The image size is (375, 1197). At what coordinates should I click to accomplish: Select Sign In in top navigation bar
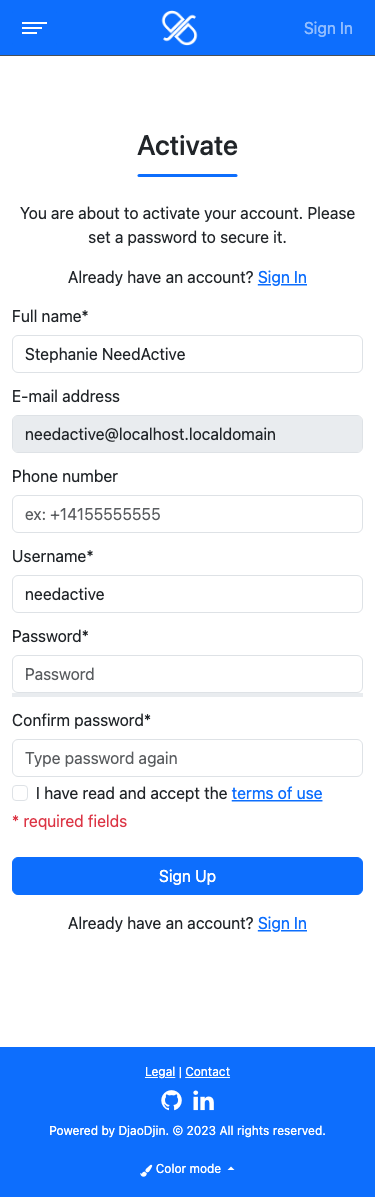tap(328, 28)
